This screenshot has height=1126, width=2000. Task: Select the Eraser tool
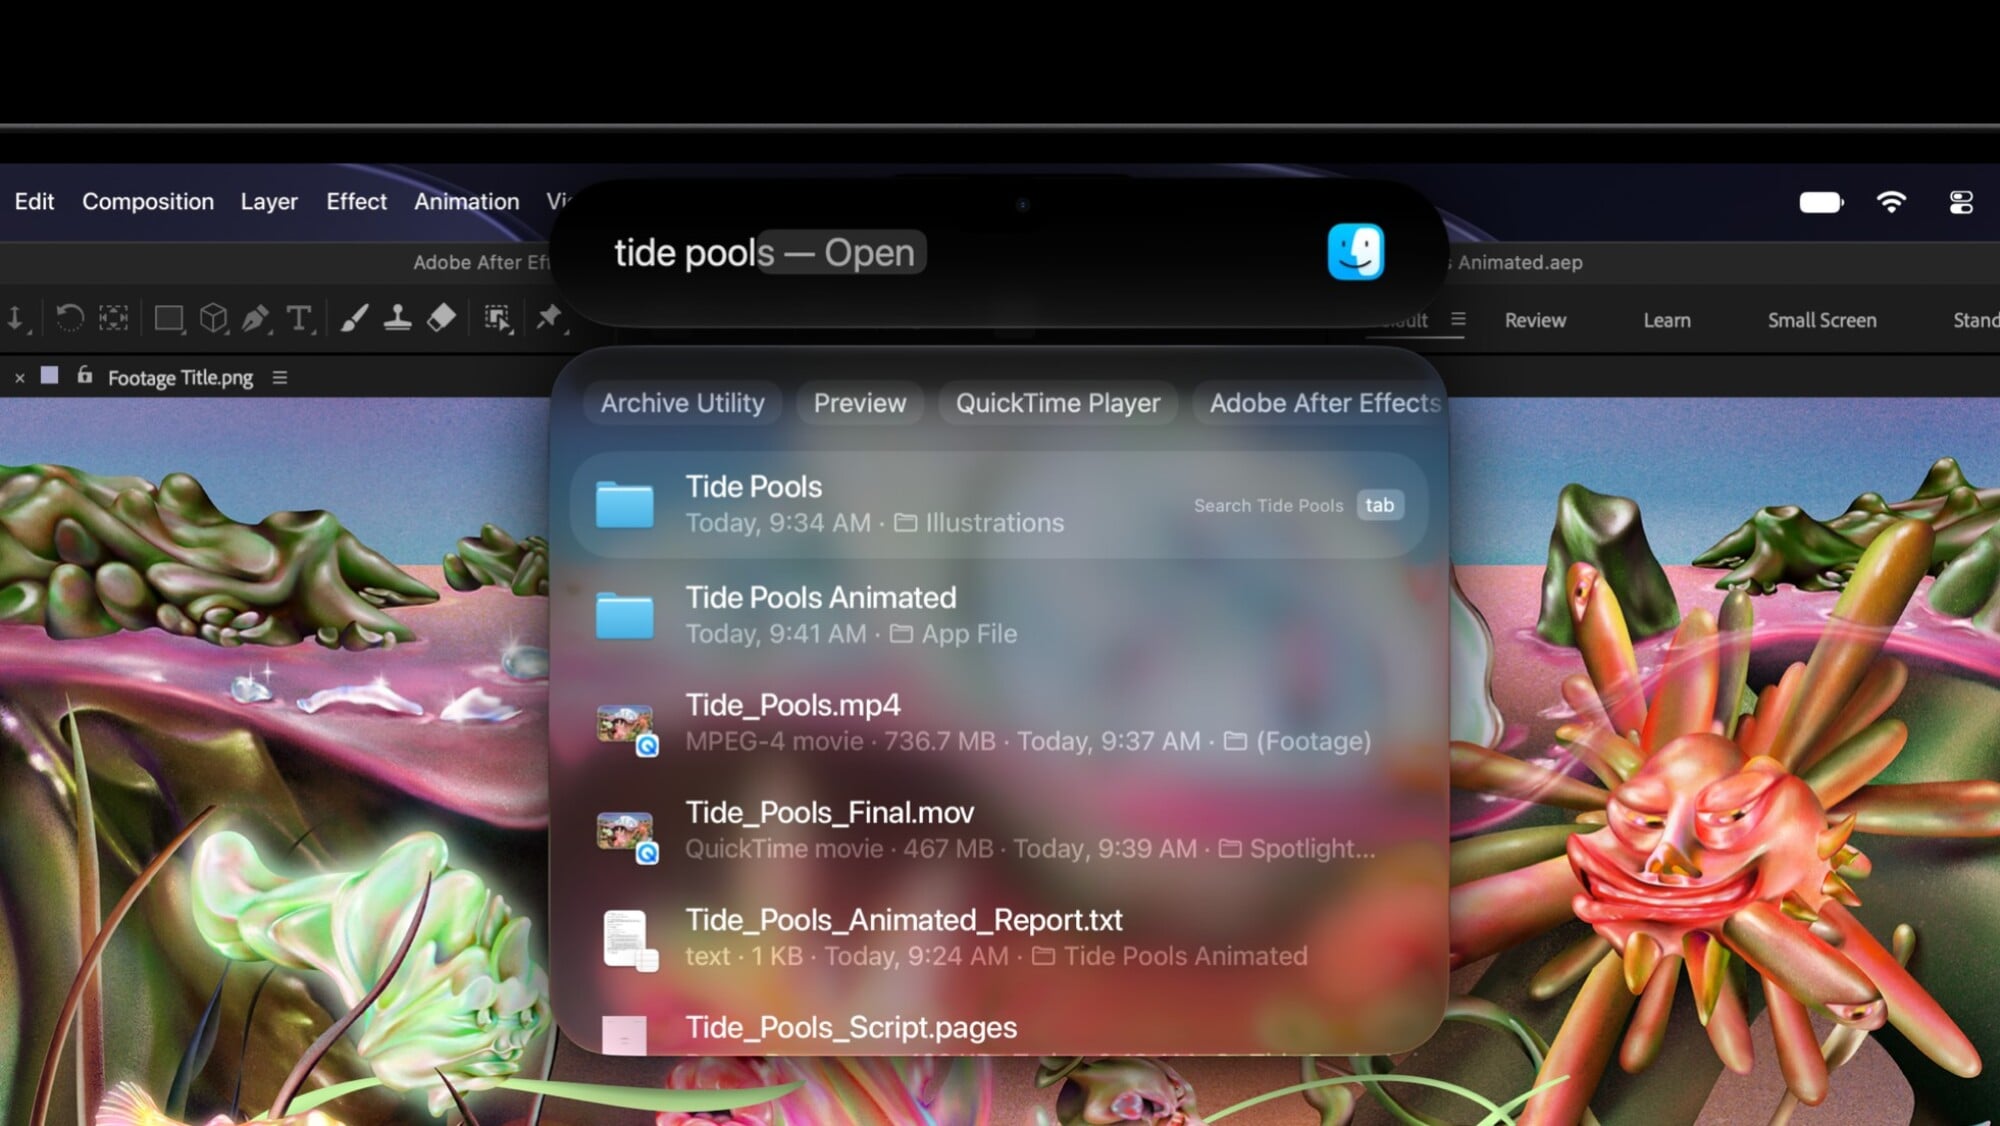tap(441, 317)
